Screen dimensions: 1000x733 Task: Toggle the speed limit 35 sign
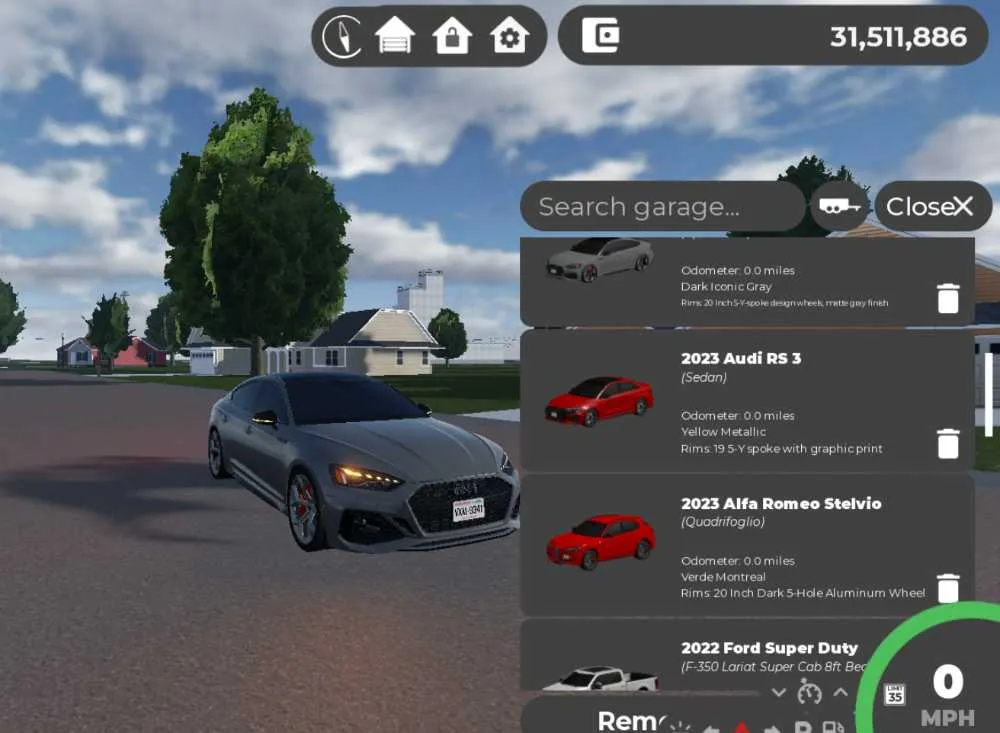coord(895,694)
